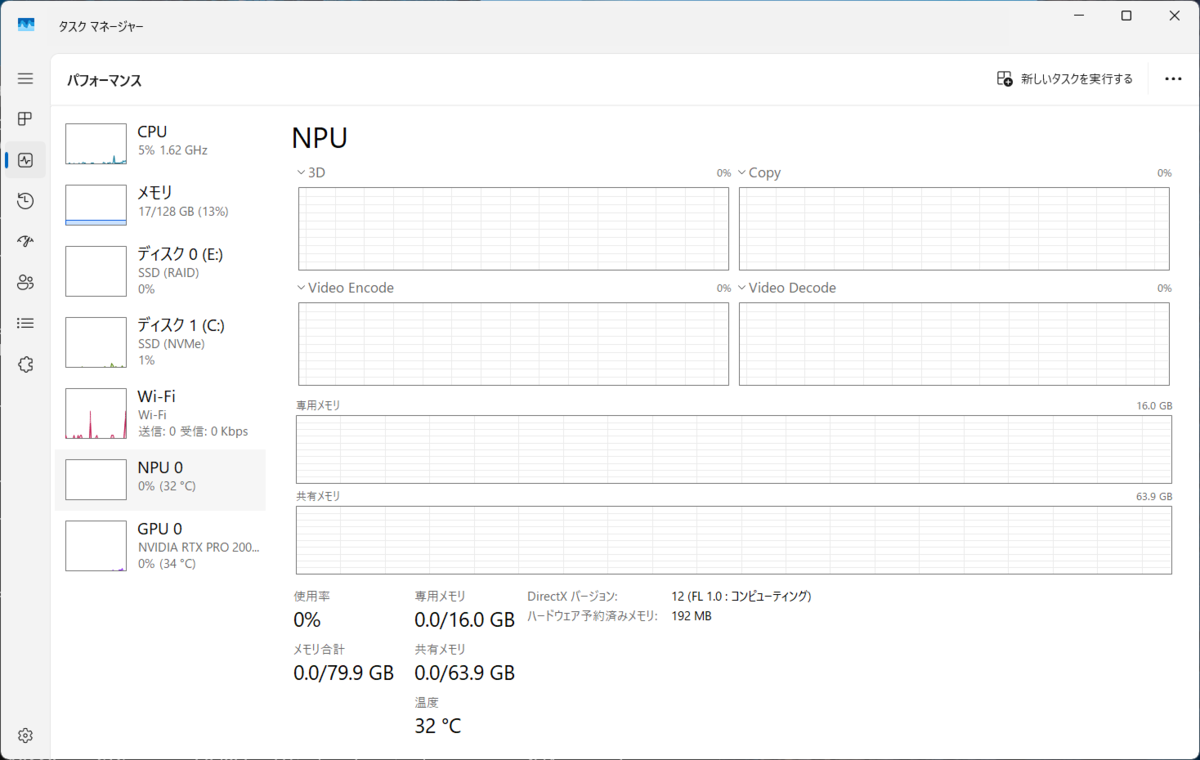Image resolution: width=1200 pixels, height=760 pixels.
Task: Click the 送信: 0 受信: 0 Kbps text
Action: (x=193, y=432)
